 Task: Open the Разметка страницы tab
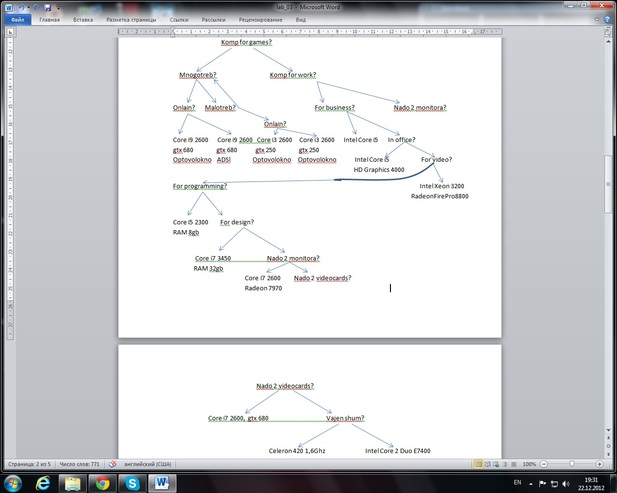tap(131, 20)
